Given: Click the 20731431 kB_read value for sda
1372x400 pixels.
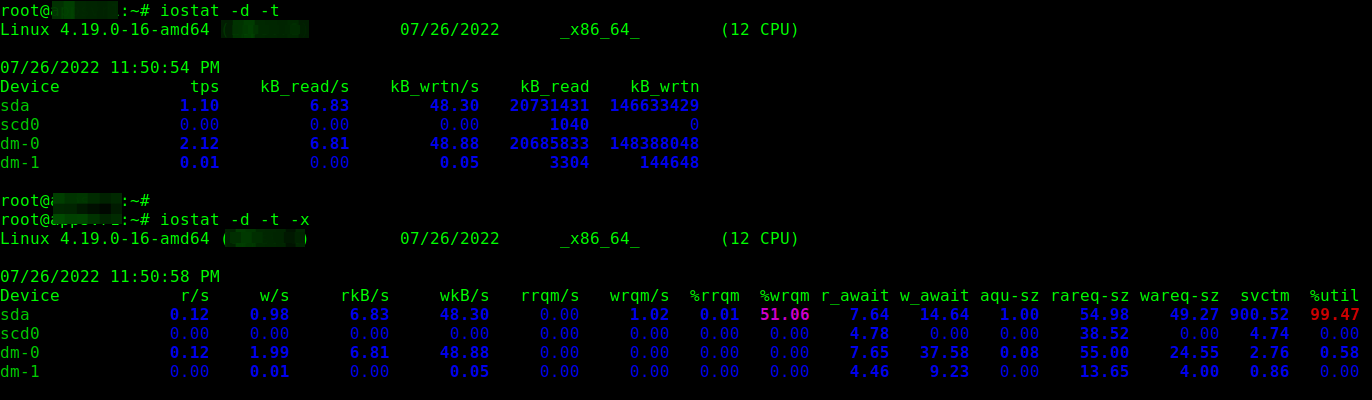Looking at the screenshot, I should (549, 106).
